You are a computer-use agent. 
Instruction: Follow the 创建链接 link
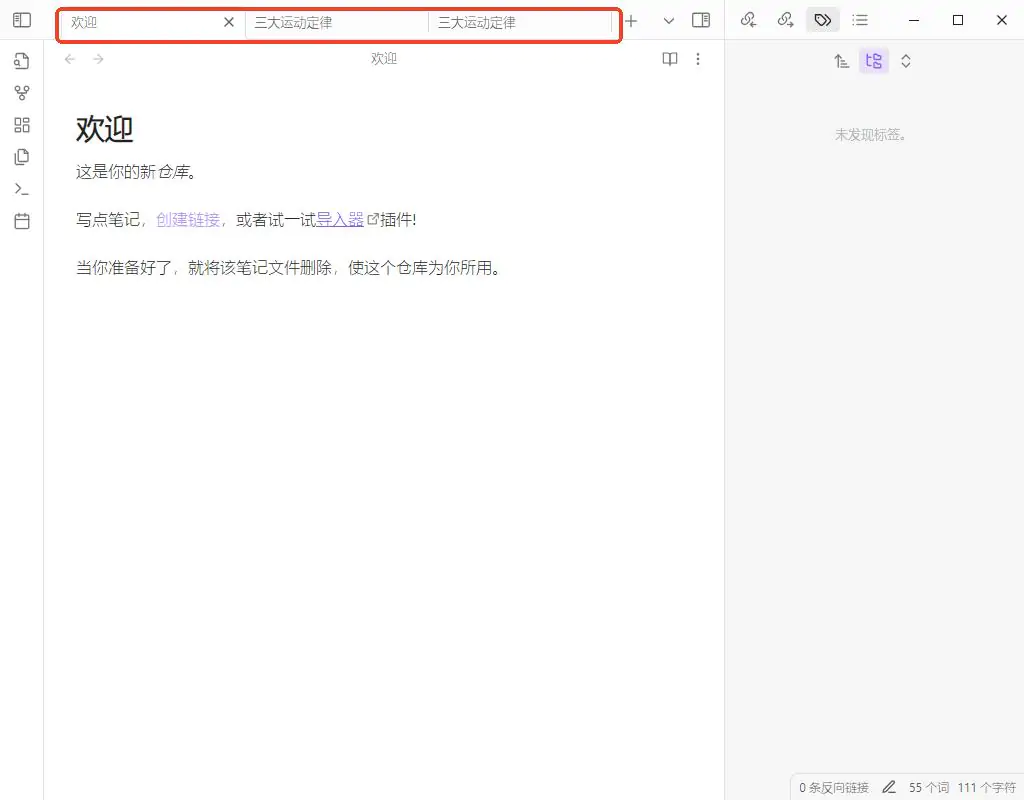pyautogui.click(x=188, y=220)
